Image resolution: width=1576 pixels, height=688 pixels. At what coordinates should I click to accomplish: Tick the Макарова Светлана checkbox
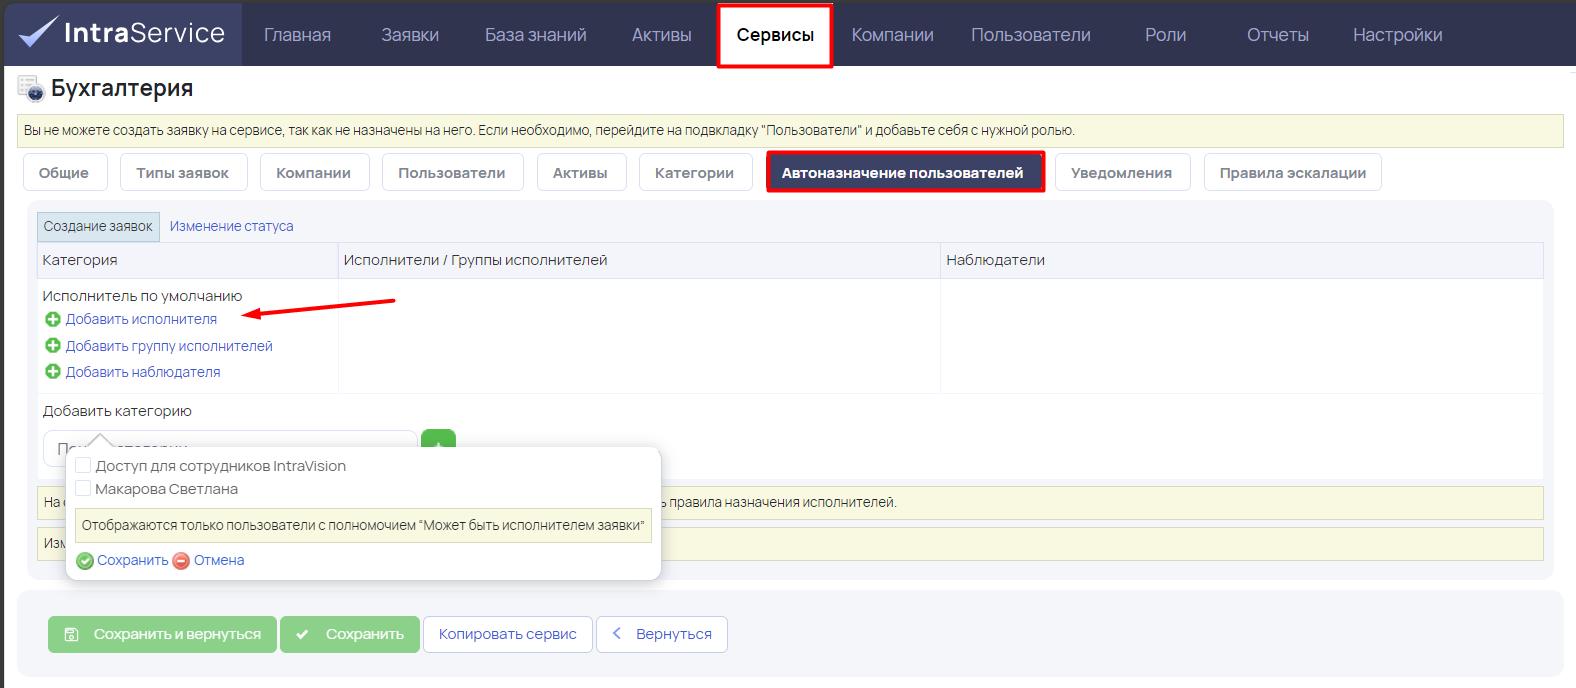(x=84, y=488)
